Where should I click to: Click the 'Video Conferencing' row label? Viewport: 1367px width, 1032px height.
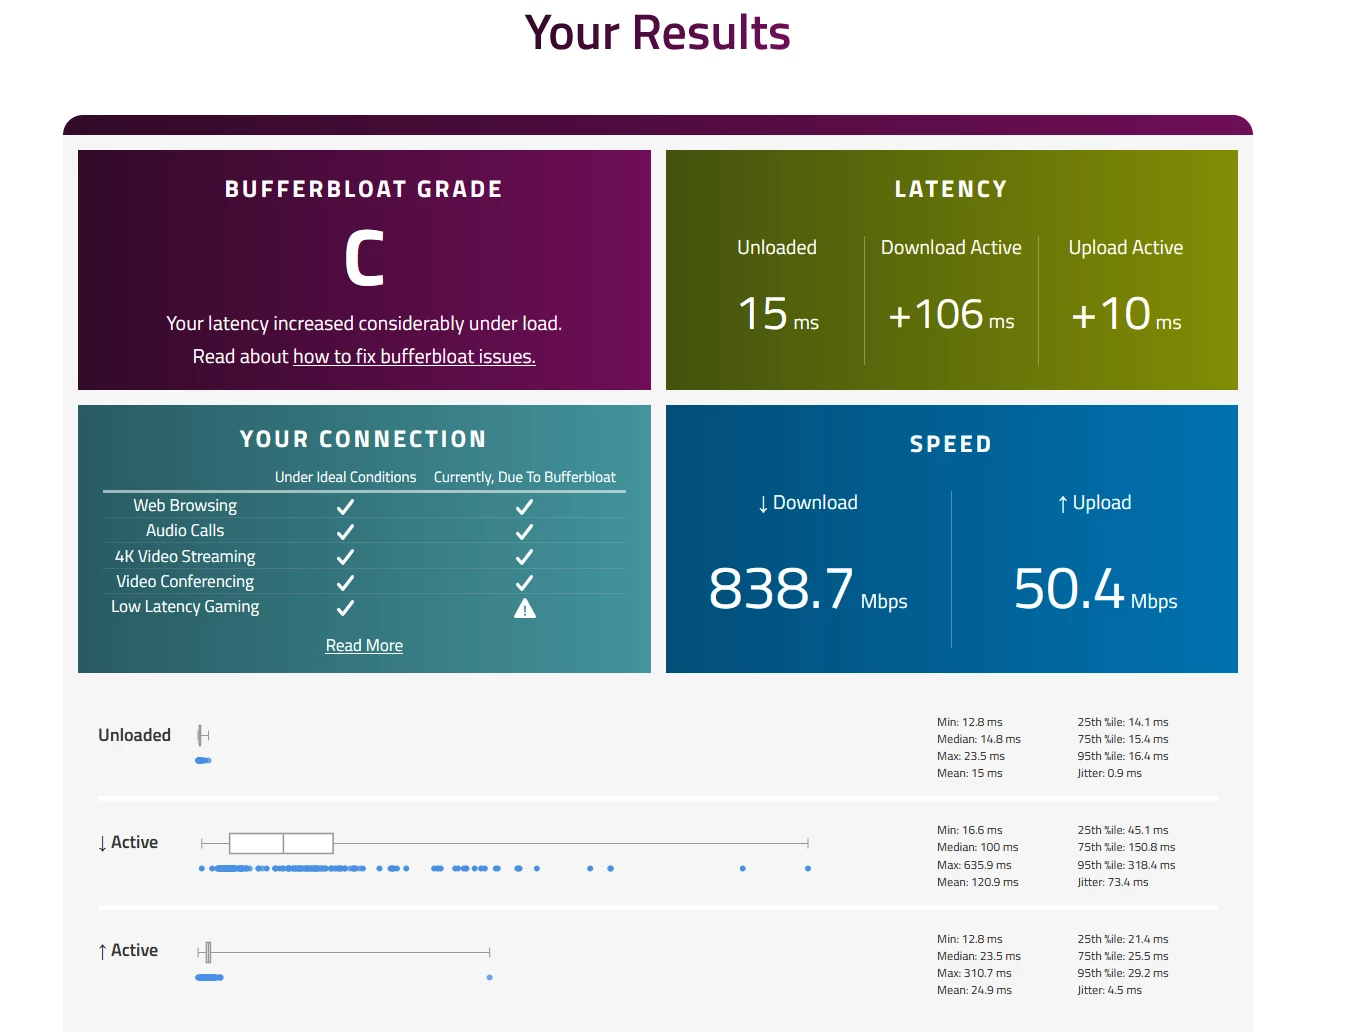click(x=185, y=582)
